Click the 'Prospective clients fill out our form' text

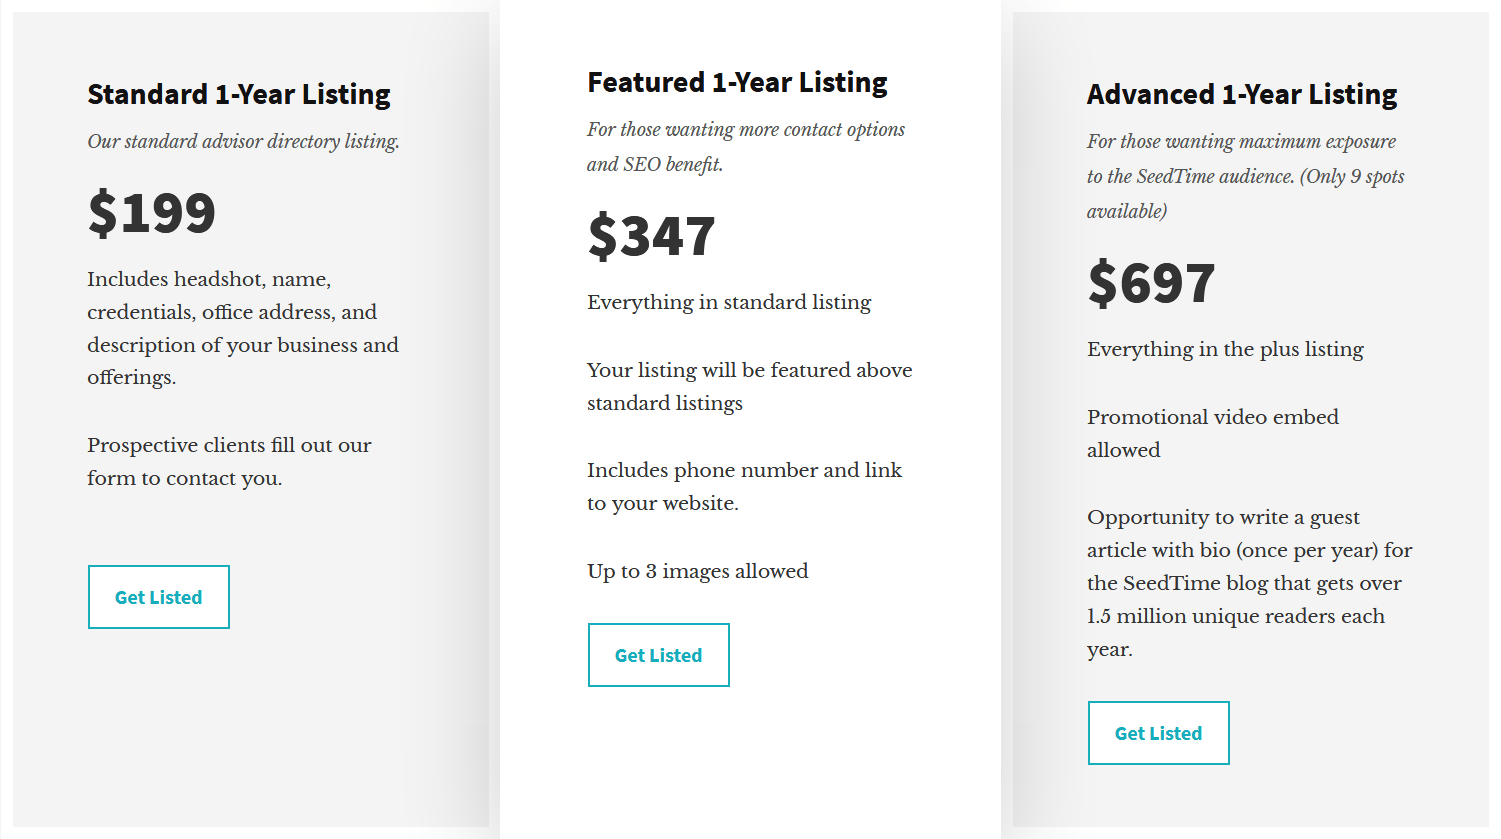(229, 461)
